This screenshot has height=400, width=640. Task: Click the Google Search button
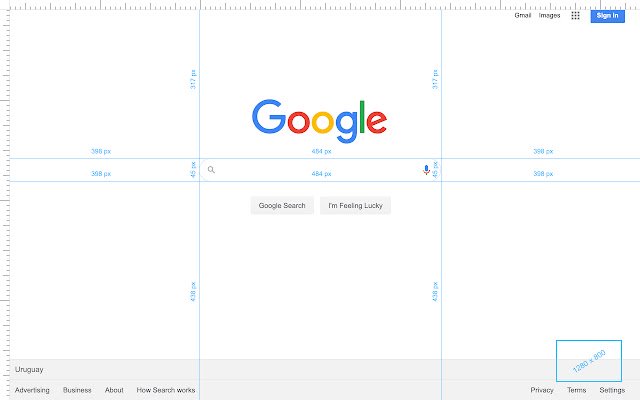pyautogui.click(x=282, y=205)
